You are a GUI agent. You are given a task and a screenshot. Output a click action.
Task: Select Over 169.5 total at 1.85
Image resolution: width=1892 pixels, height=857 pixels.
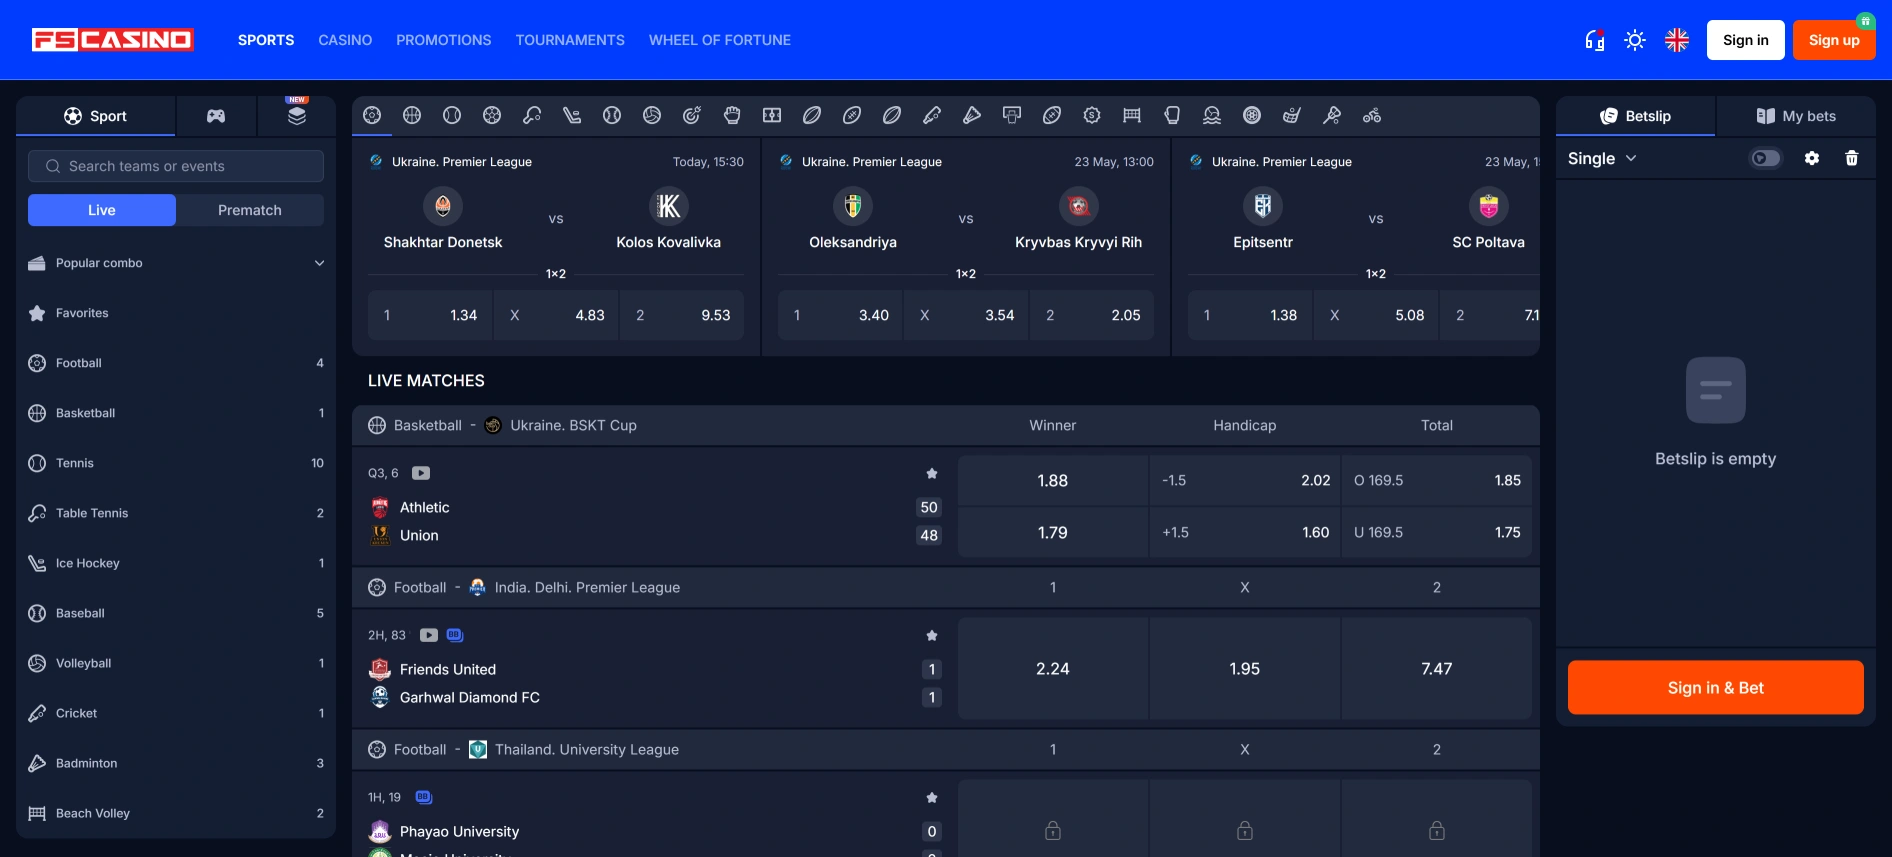click(x=1437, y=481)
